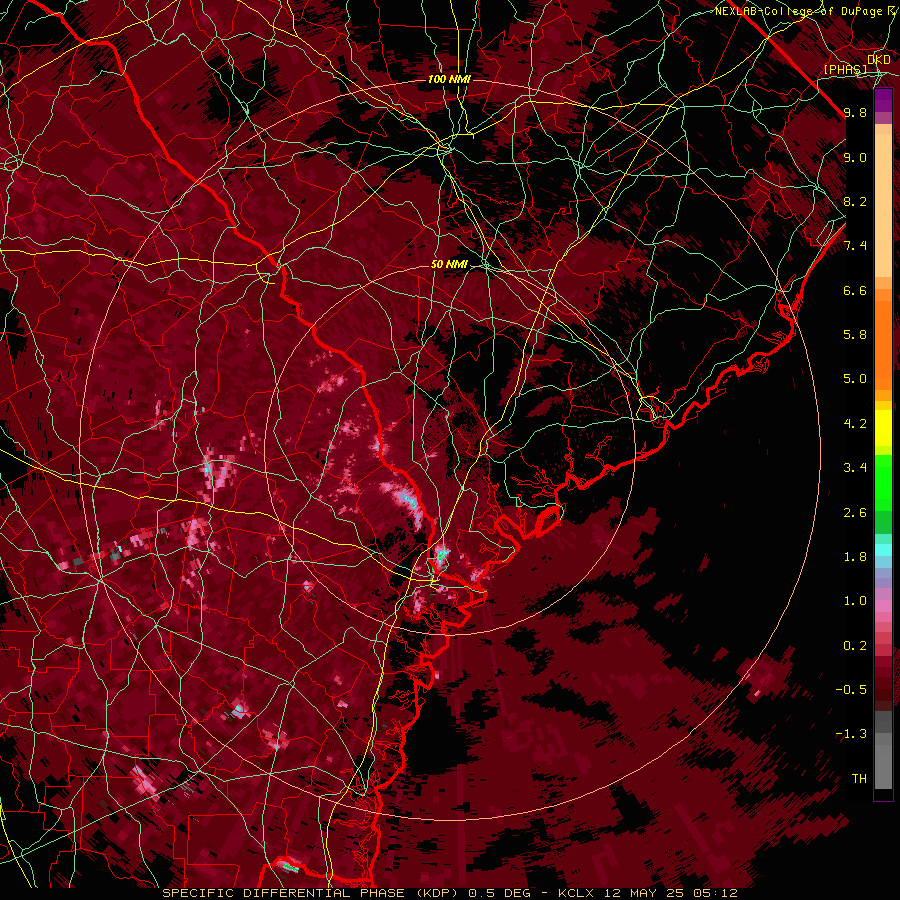Viewport: 900px width, 900px height.
Task: Click the 5.8 scale value
Action: 855,335
